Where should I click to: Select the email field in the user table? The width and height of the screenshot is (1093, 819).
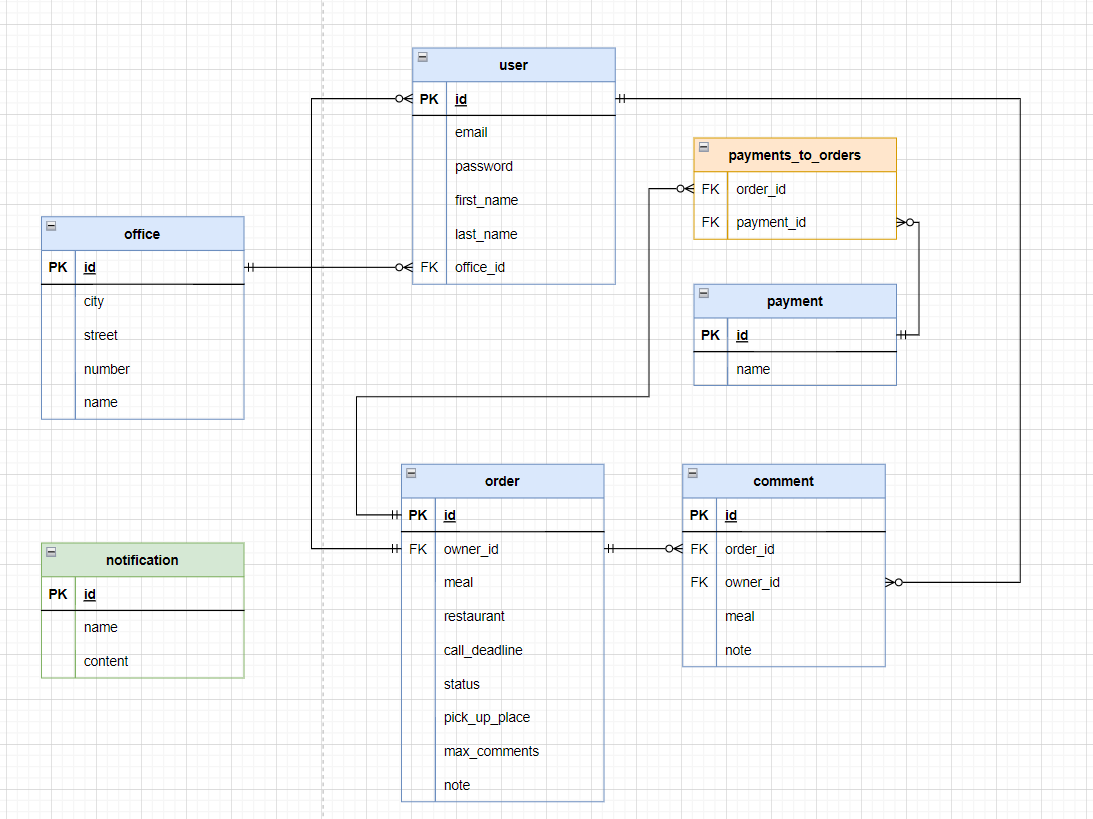click(471, 132)
